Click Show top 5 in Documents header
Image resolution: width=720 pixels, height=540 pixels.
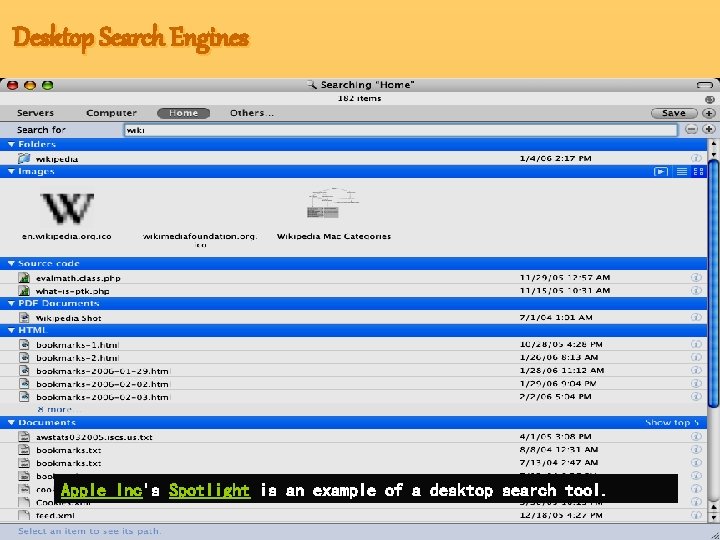tap(672, 422)
